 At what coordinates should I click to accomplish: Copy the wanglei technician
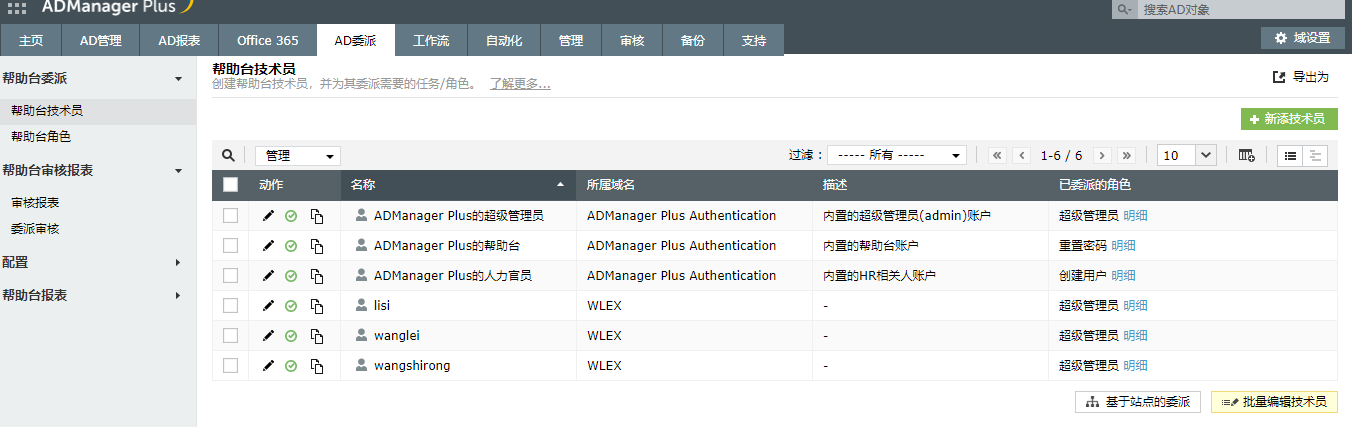pos(317,336)
